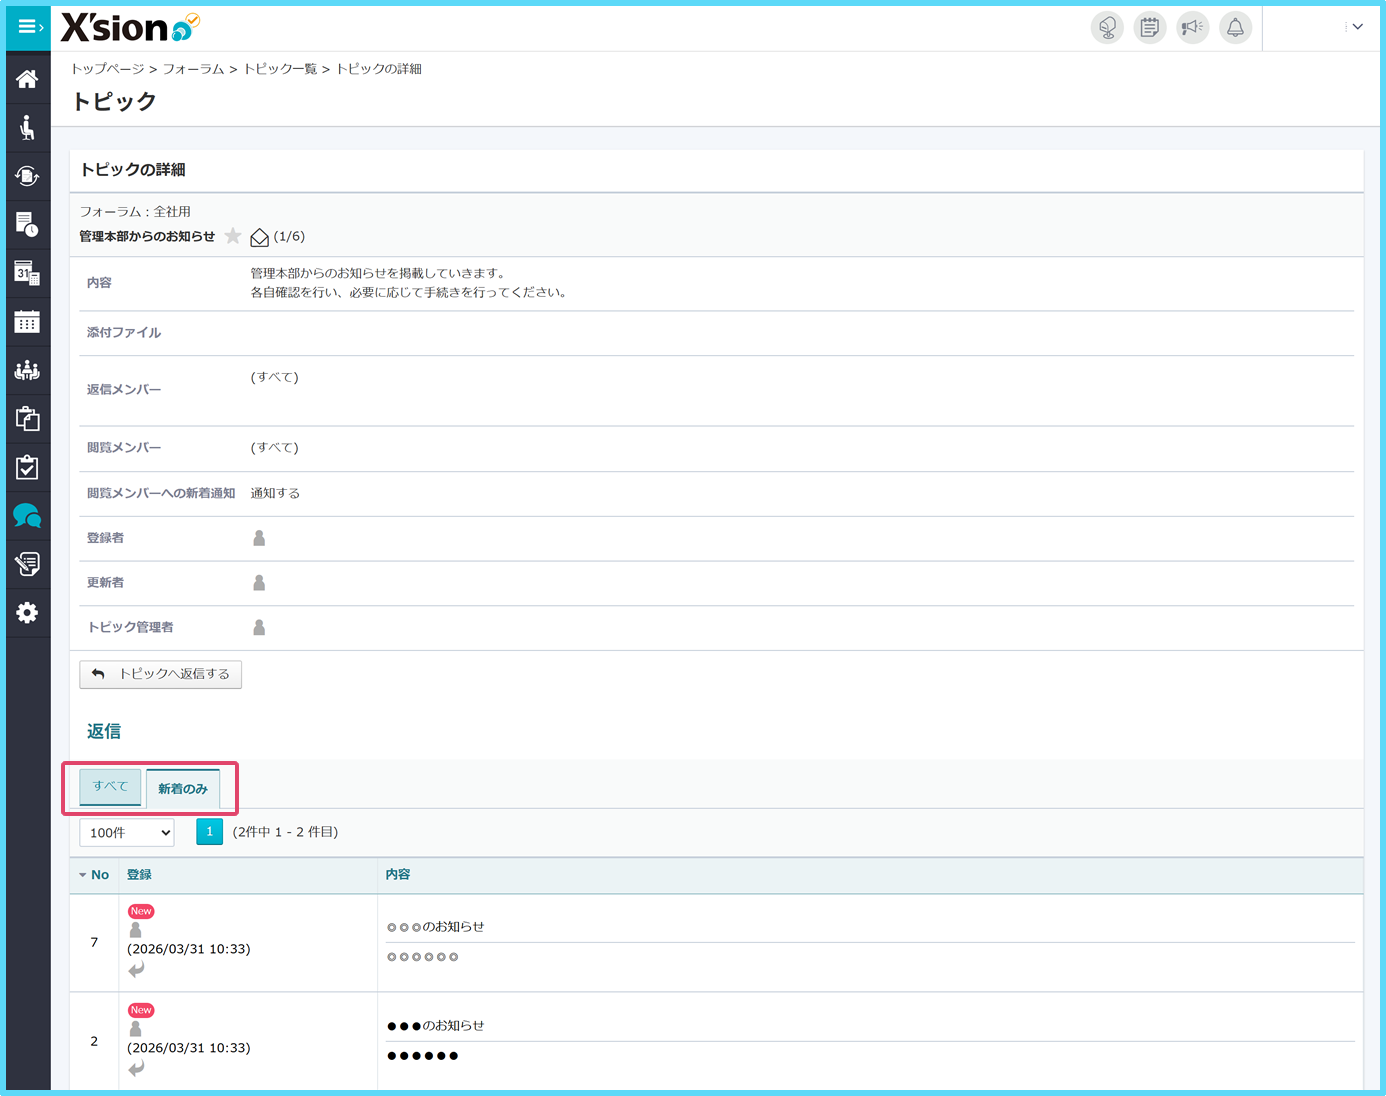Open the forum chat bubbles sidebar icon

coord(27,516)
